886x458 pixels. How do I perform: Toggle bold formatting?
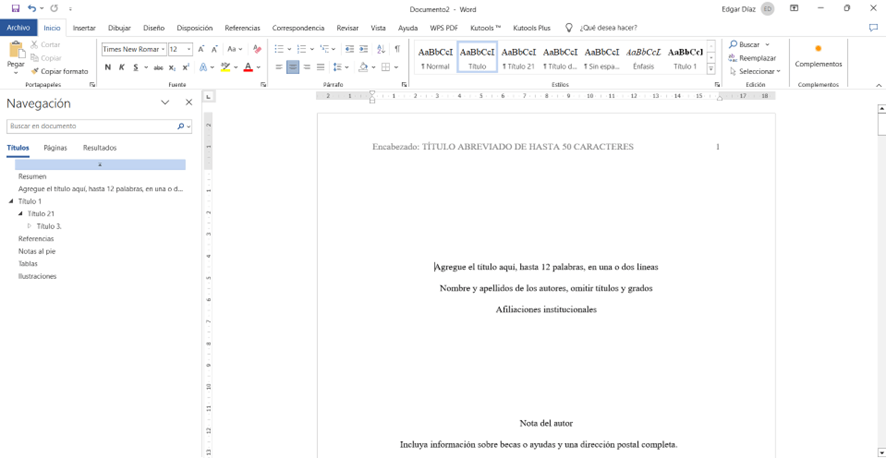[x=108, y=68]
